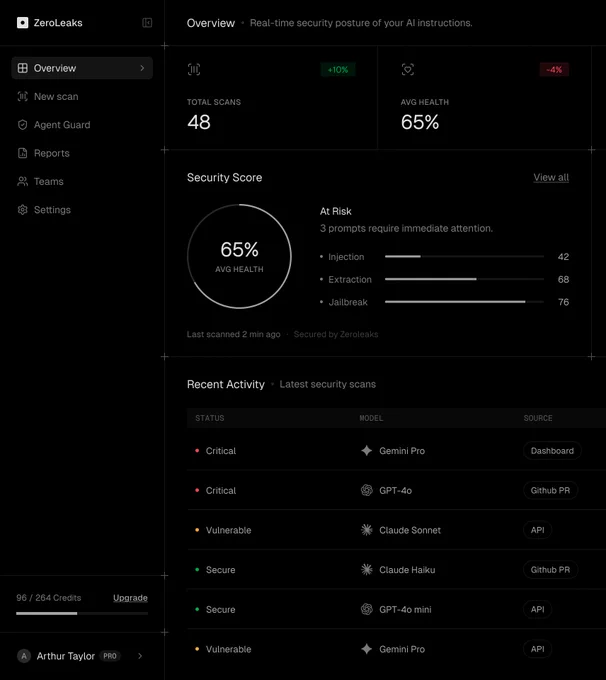Click the MODEL column header
The image size is (606, 680).
[371, 418]
